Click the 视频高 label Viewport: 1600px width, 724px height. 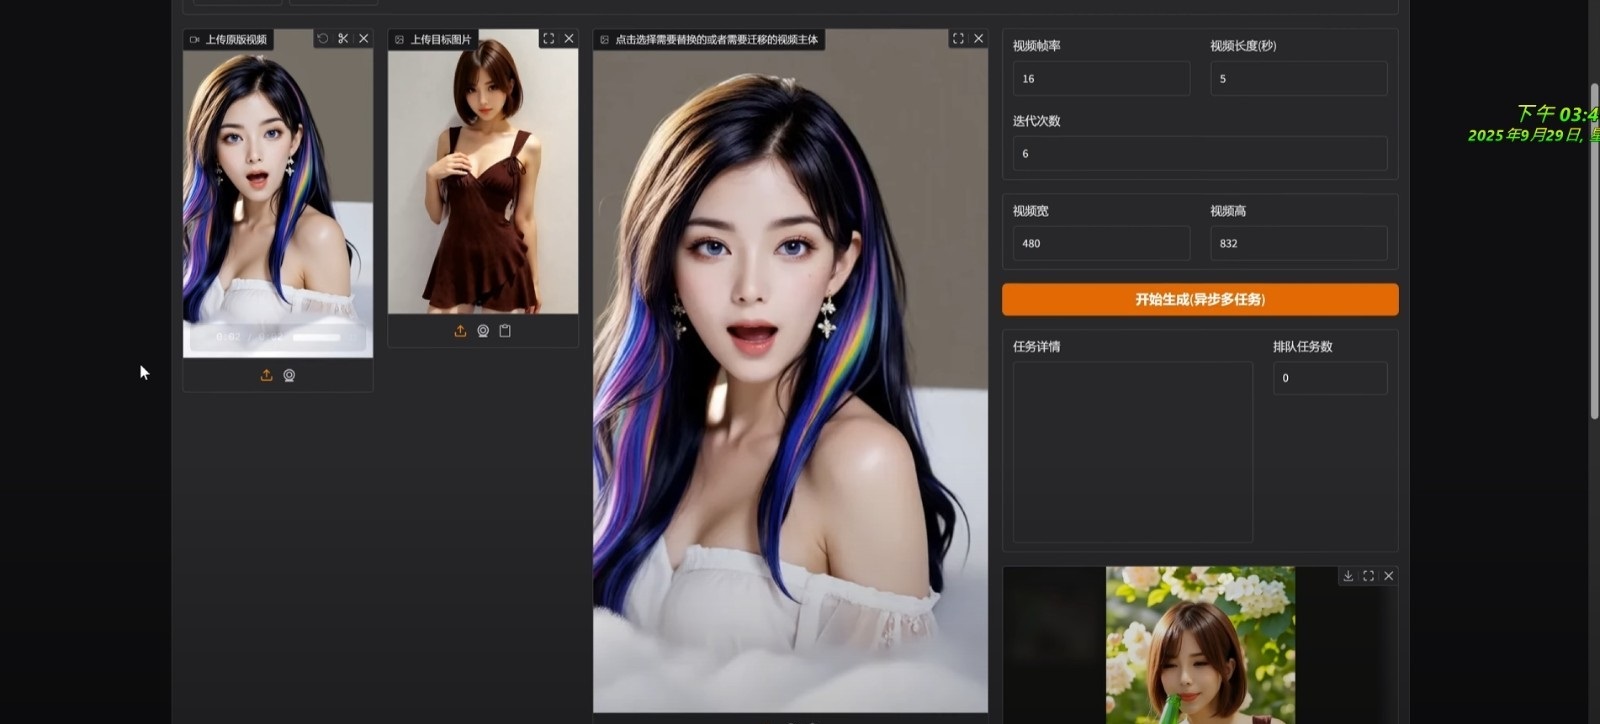[x=1228, y=211]
